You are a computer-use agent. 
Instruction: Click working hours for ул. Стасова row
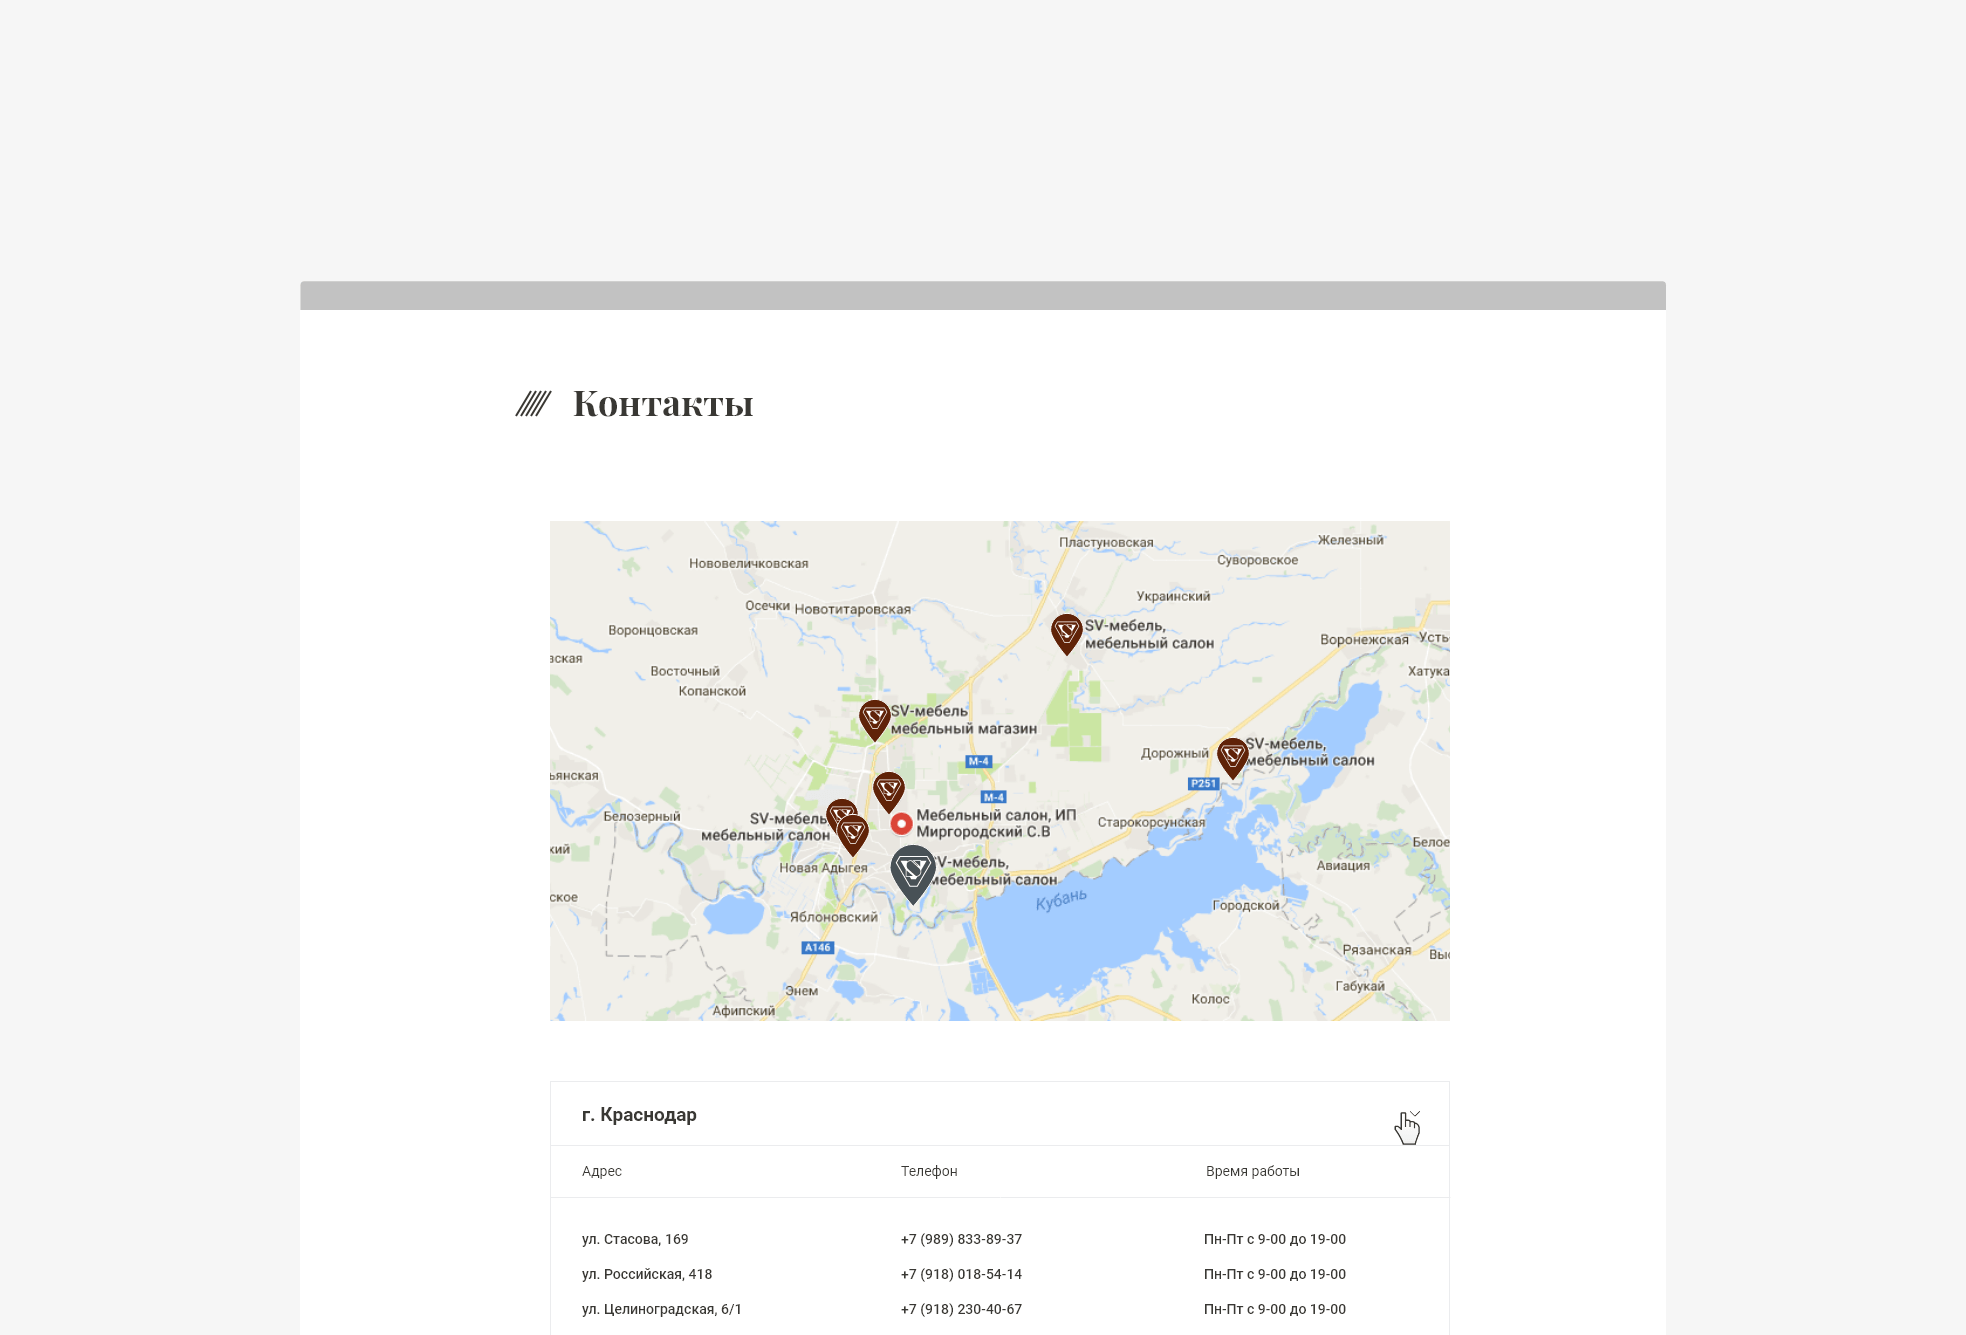(1275, 1239)
